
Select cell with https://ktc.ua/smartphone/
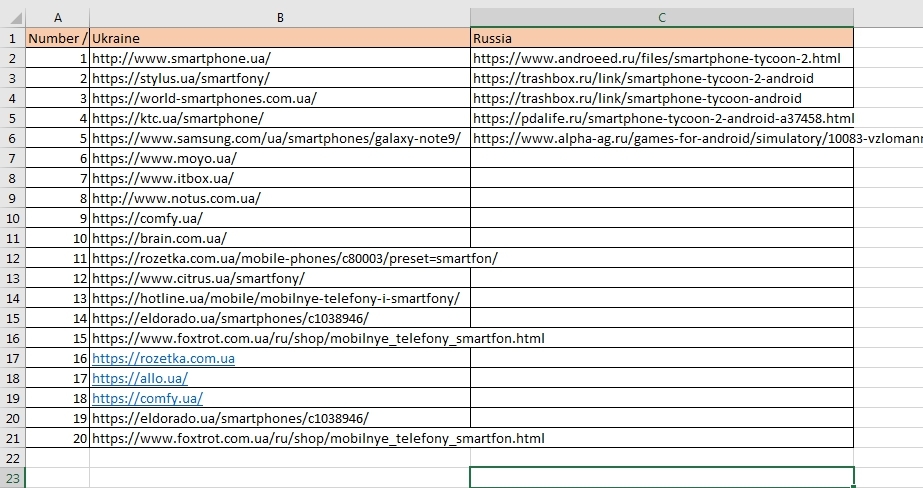pos(280,118)
